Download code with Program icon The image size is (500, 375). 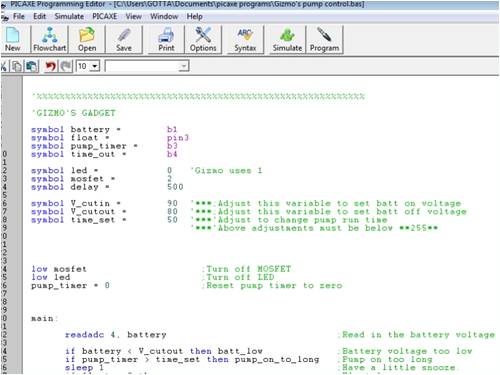pos(324,39)
